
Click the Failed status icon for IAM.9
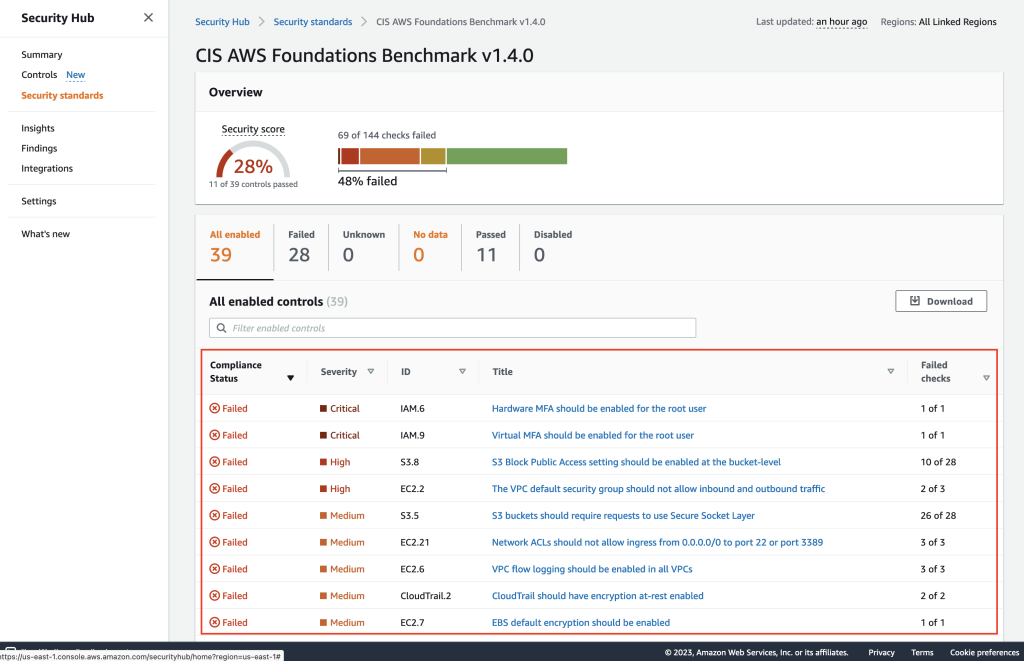click(214, 435)
